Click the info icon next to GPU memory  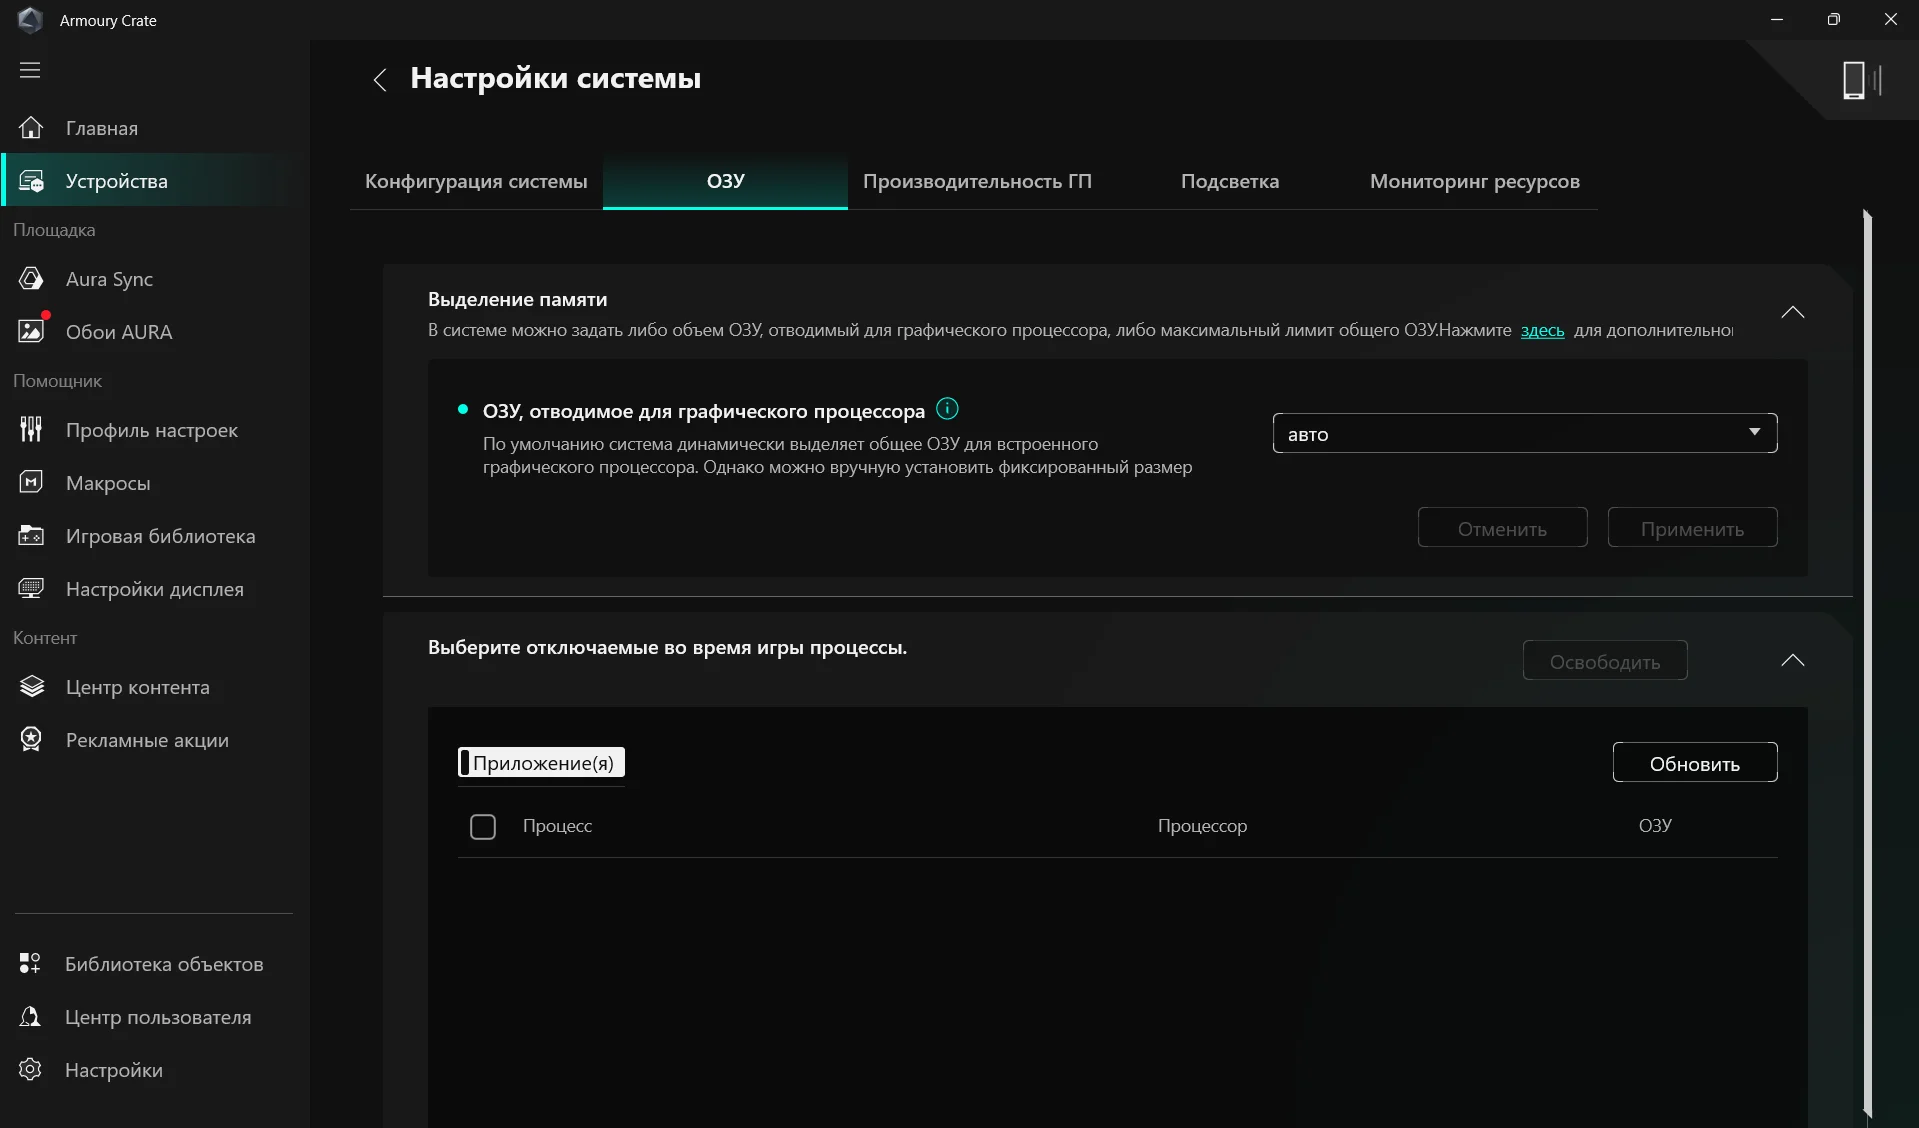point(946,409)
